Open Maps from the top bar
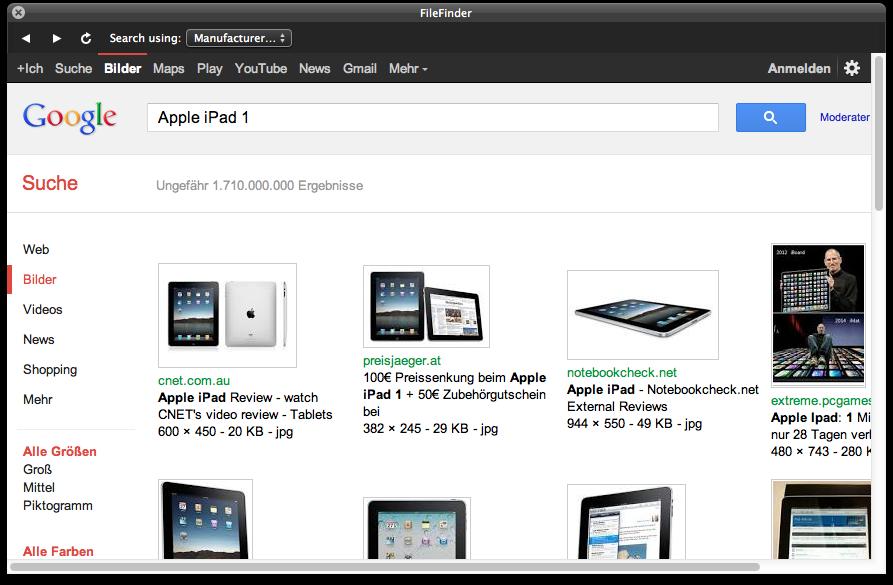The width and height of the screenshot is (893, 585). (169, 68)
